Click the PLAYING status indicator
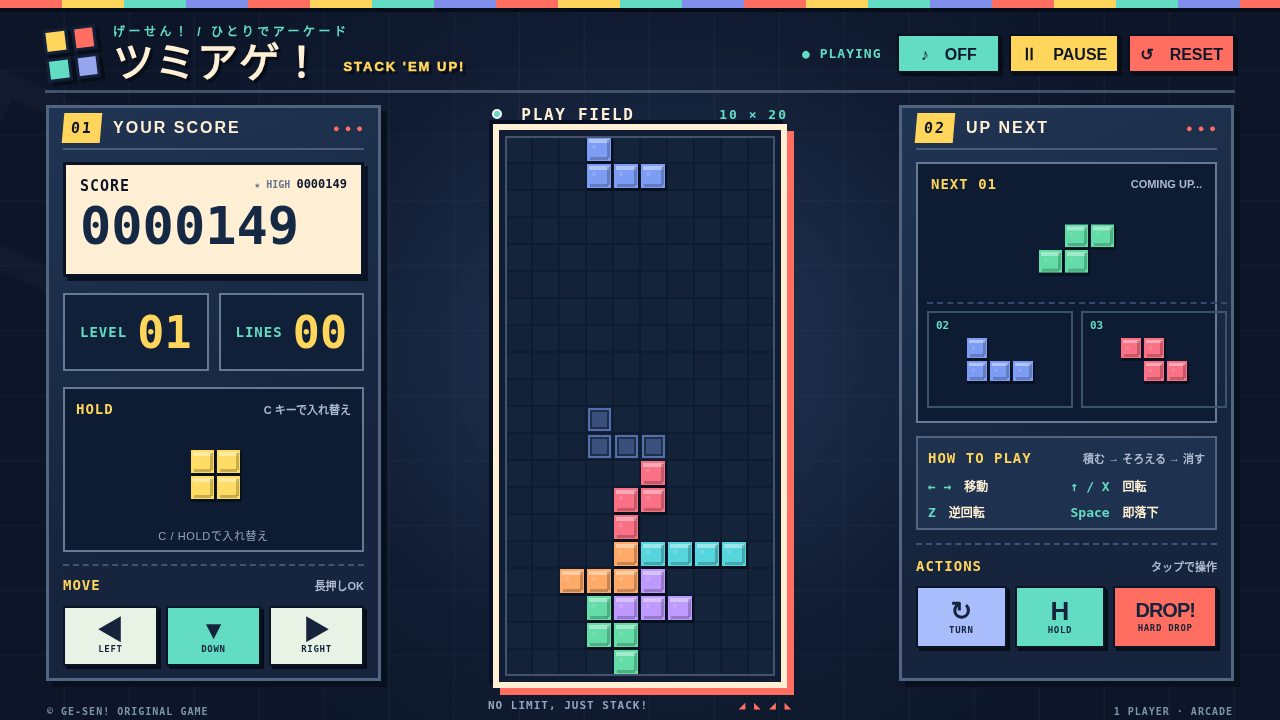 (x=841, y=54)
